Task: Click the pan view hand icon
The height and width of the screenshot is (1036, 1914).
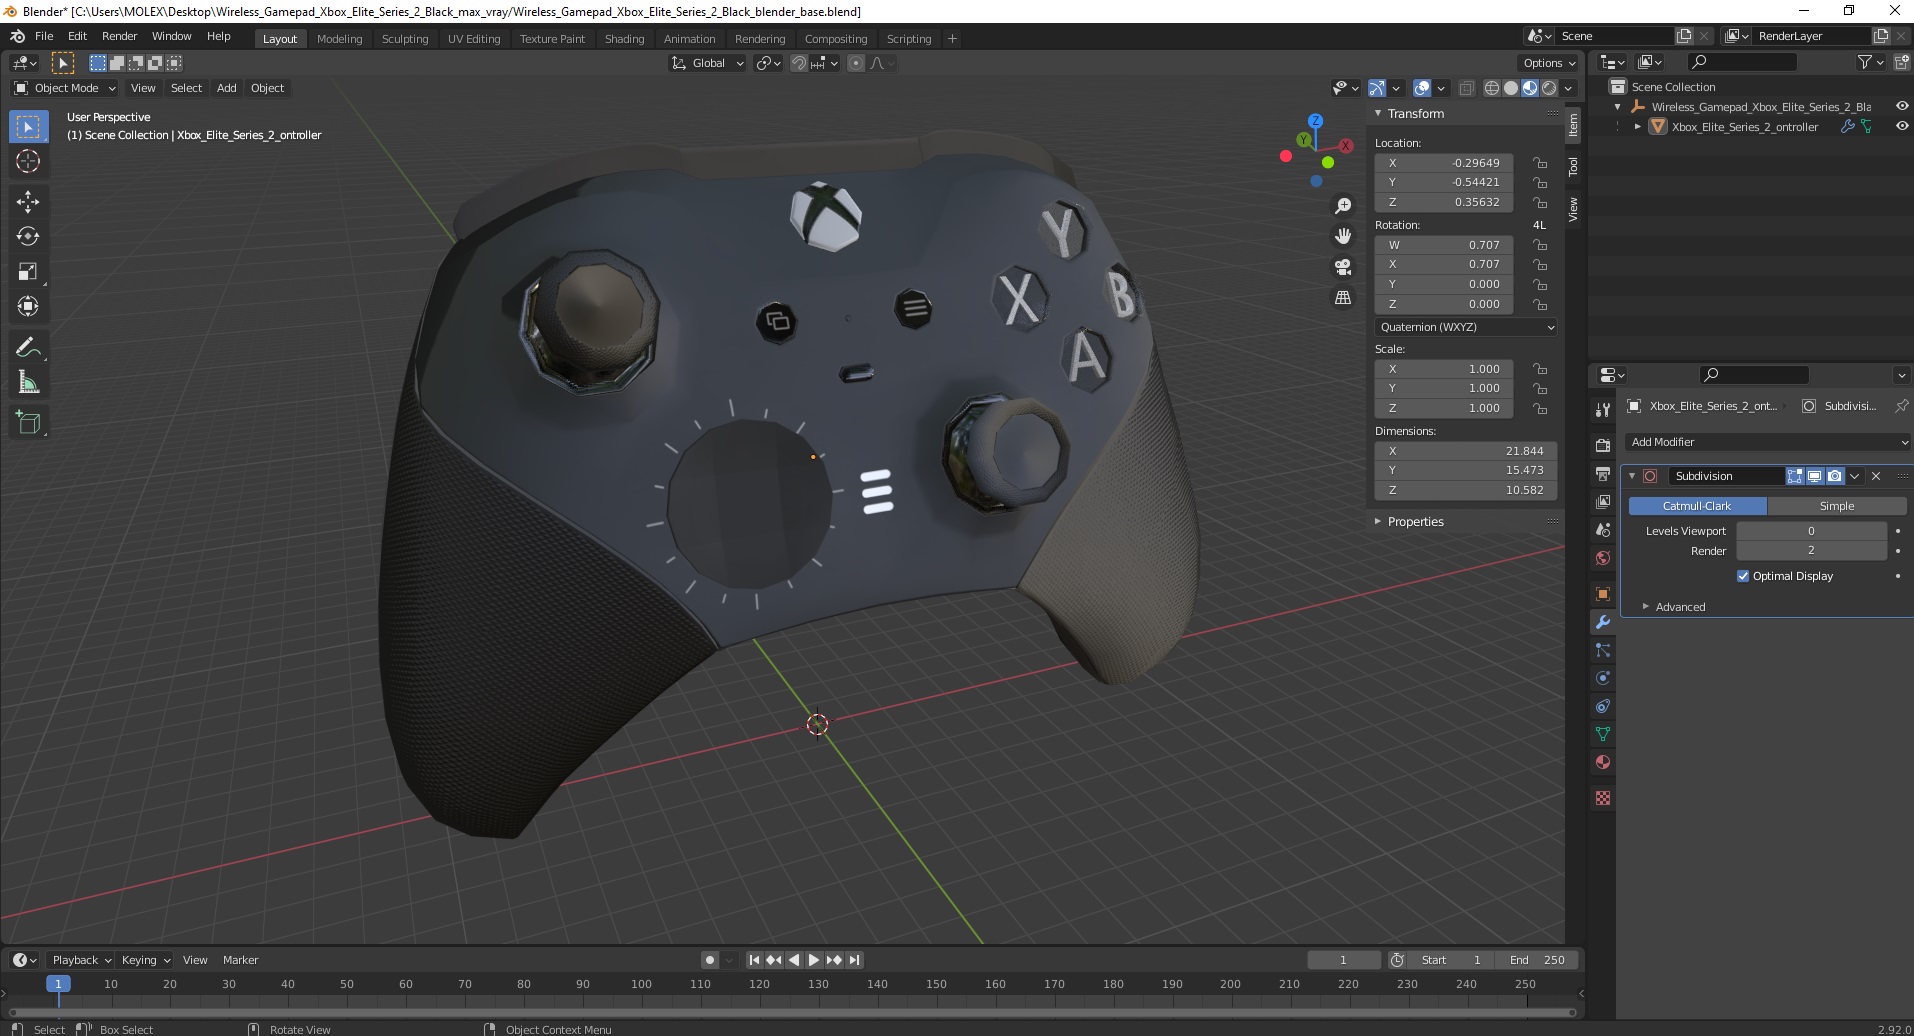Action: 1343,236
